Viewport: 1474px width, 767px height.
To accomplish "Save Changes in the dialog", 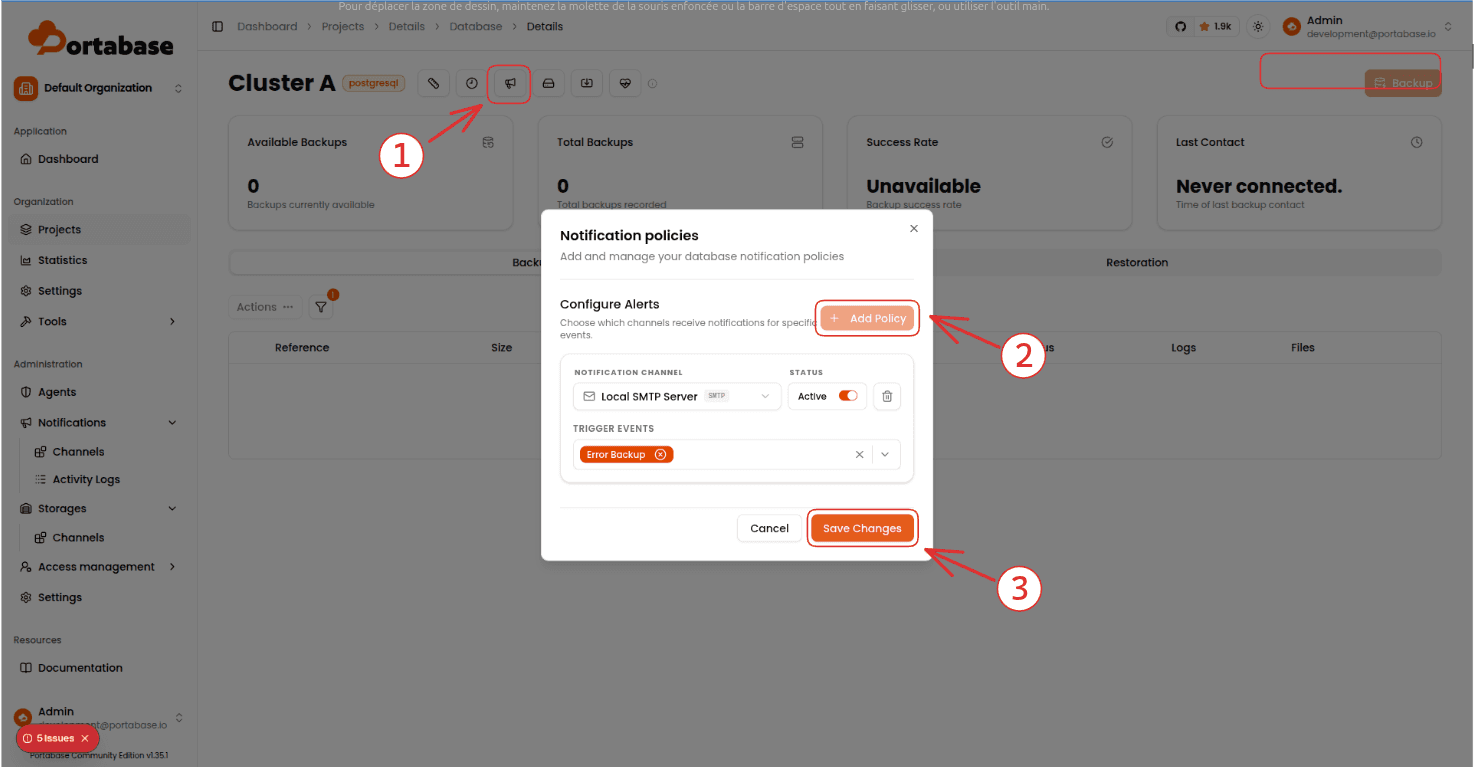I will coord(862,529).
